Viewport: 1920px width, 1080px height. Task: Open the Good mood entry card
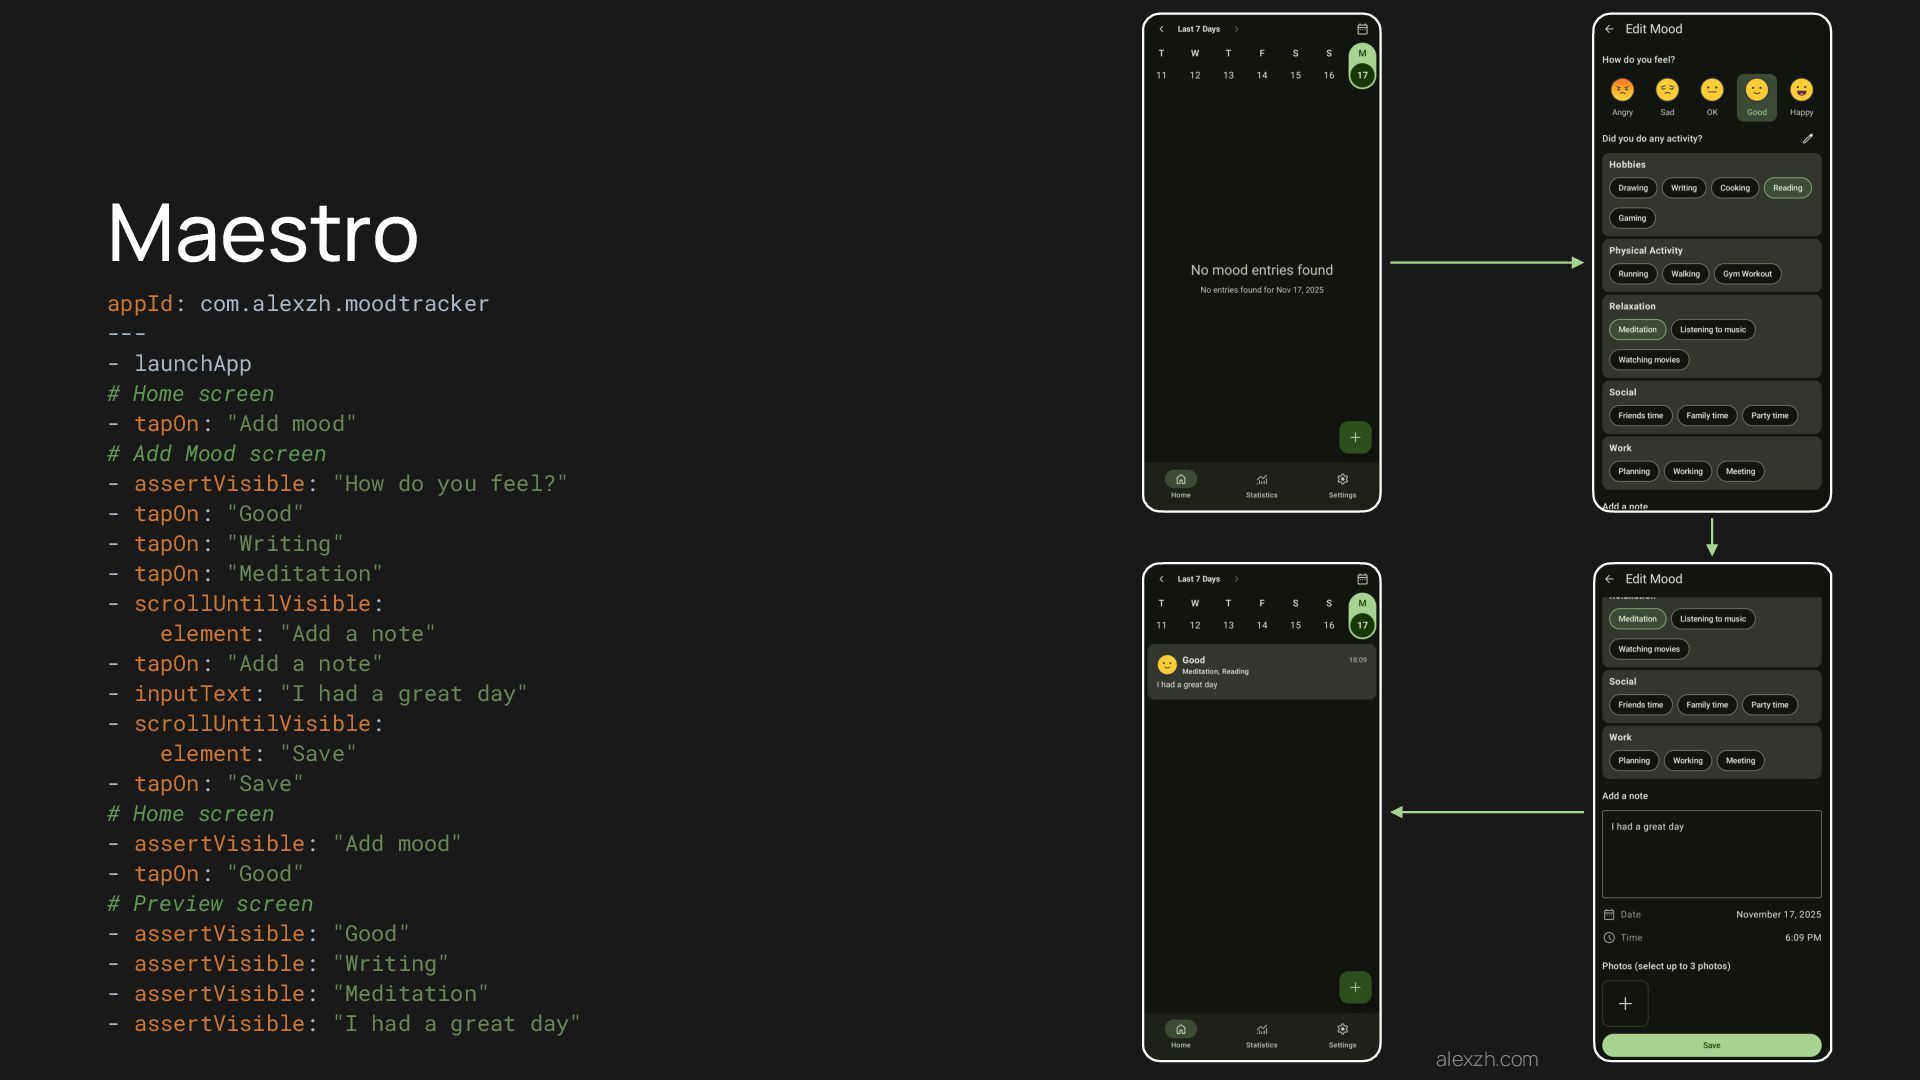[1261, 672]
